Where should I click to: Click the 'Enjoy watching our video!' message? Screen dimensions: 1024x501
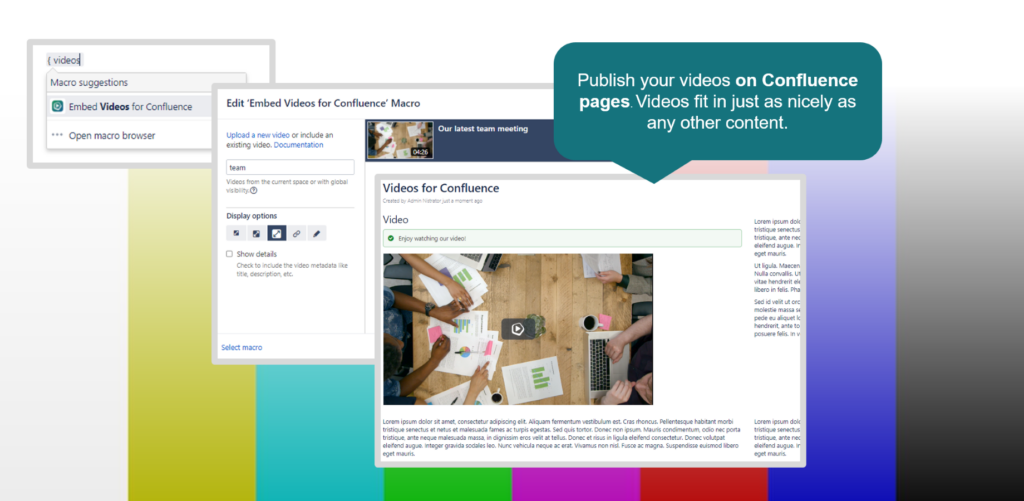click(432, 238)
